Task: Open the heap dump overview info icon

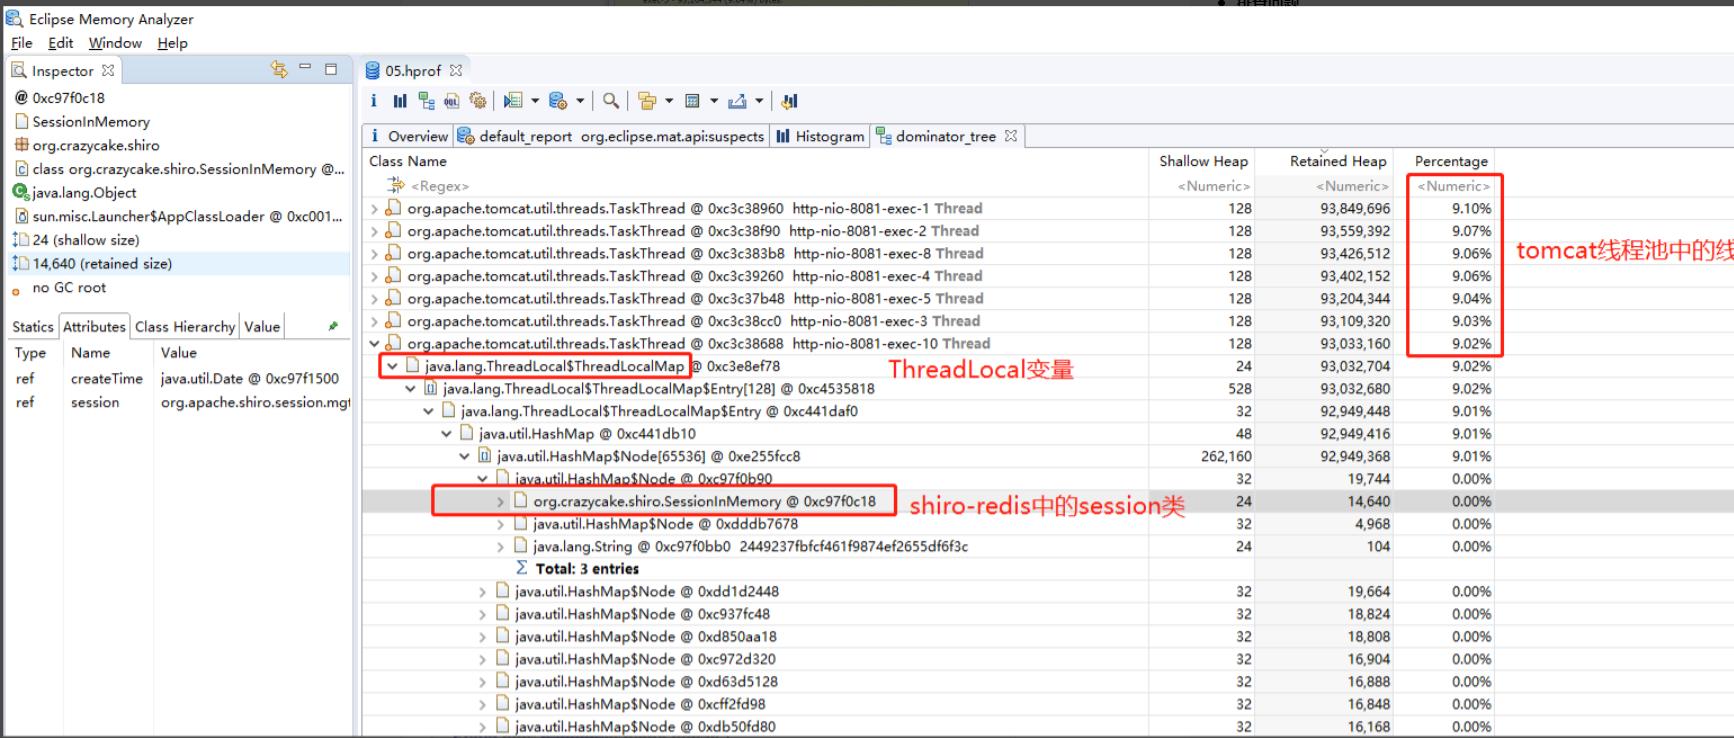Action: click(x=373, y=101)
